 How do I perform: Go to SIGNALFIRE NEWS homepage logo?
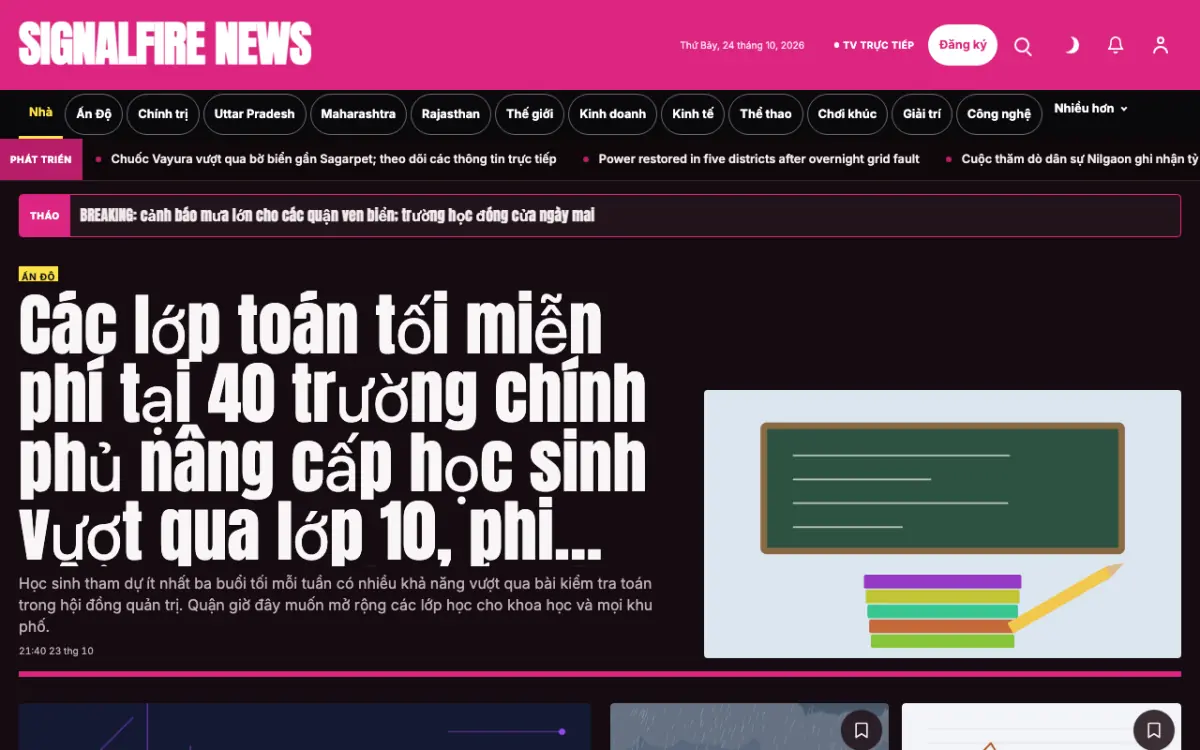[165, 44]
